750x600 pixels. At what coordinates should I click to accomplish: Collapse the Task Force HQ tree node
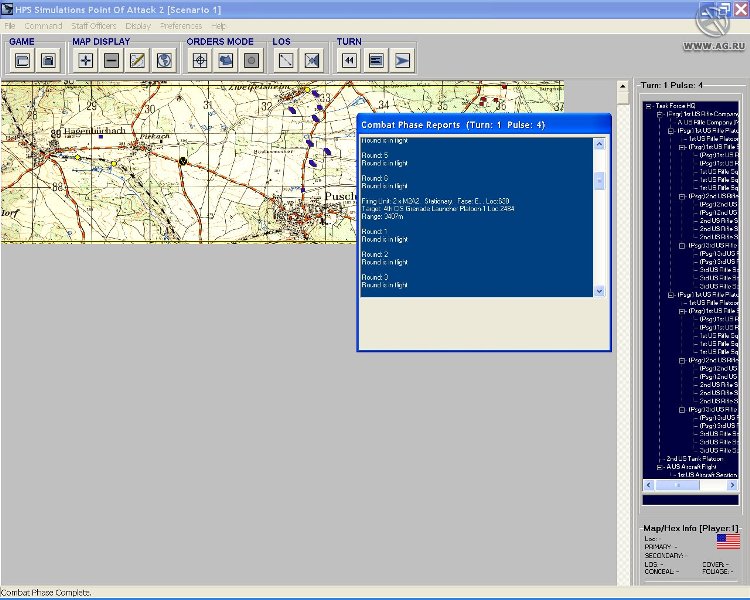[648, 106]
